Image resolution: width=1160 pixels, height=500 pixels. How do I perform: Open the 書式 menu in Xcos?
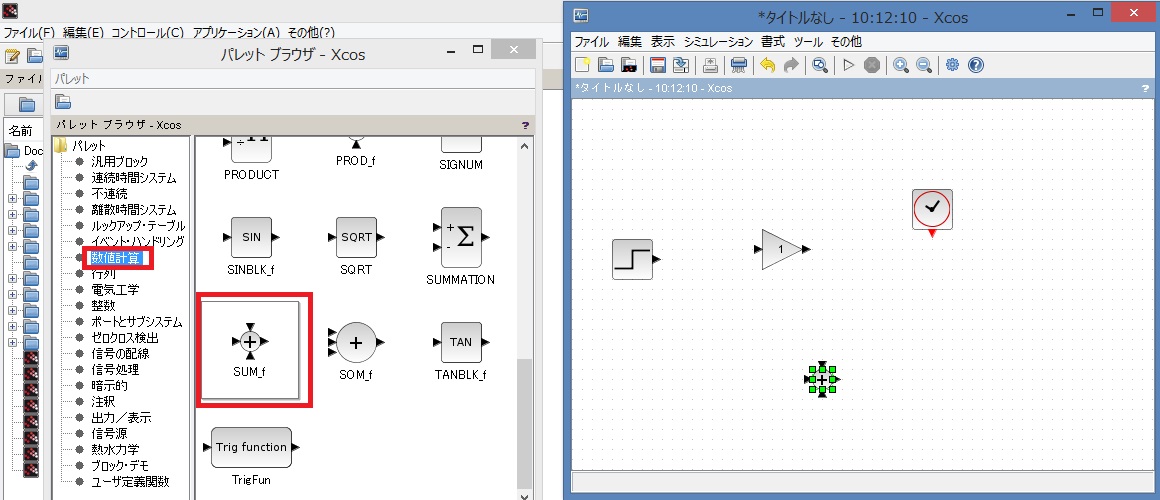(772, 41)
